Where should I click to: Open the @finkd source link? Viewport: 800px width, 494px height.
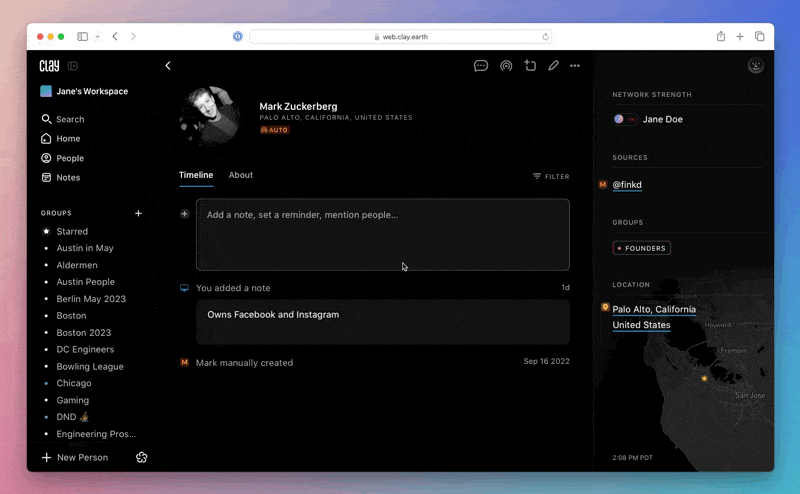(627, 185)
